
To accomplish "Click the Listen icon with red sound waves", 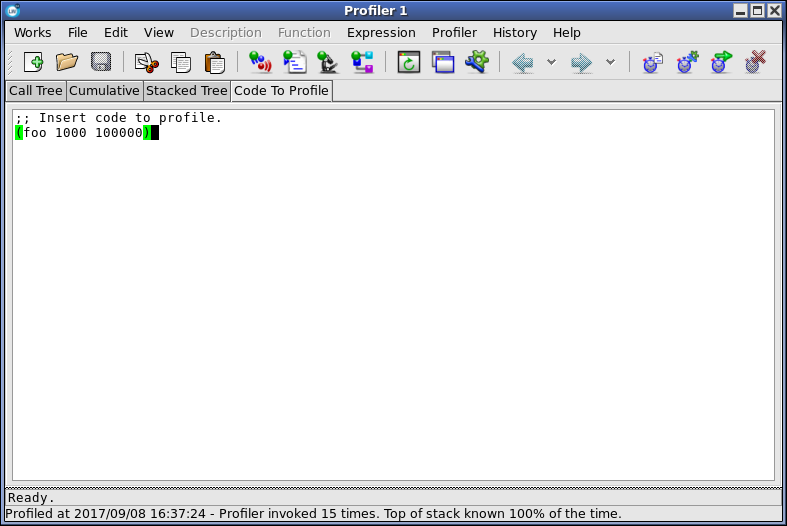I will [x=260, y=63].
